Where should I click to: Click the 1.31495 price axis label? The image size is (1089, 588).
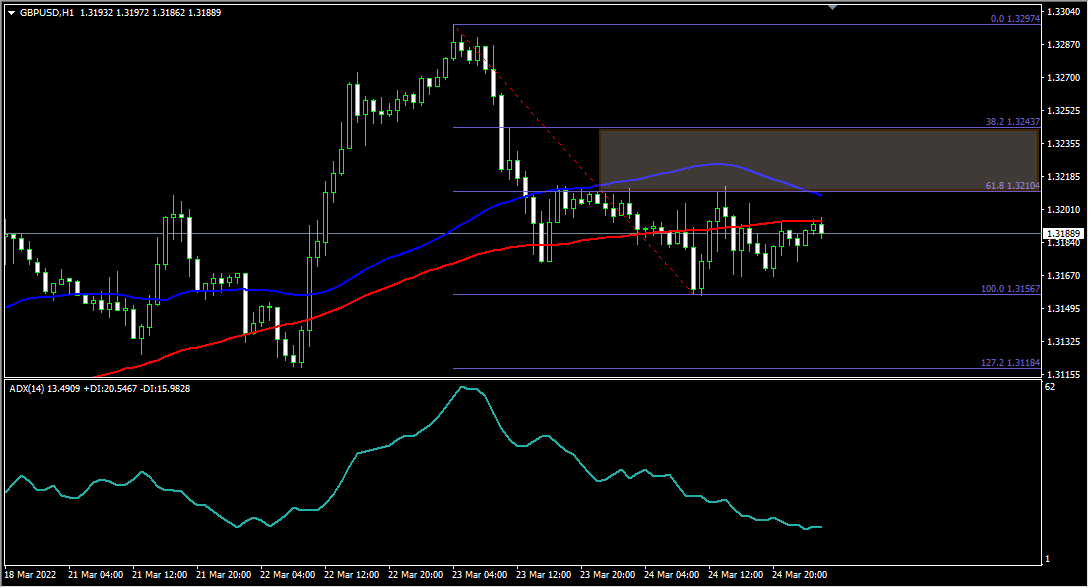(1063, 308)
